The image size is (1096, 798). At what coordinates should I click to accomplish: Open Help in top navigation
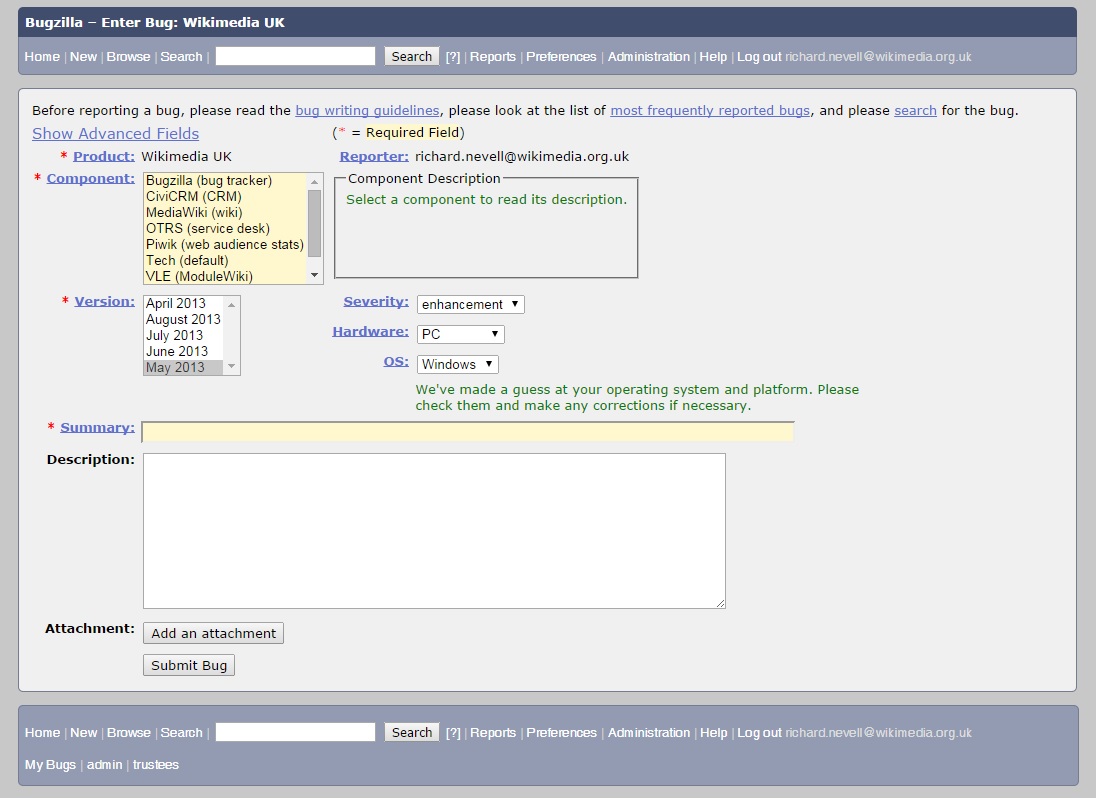click(713, 57)
